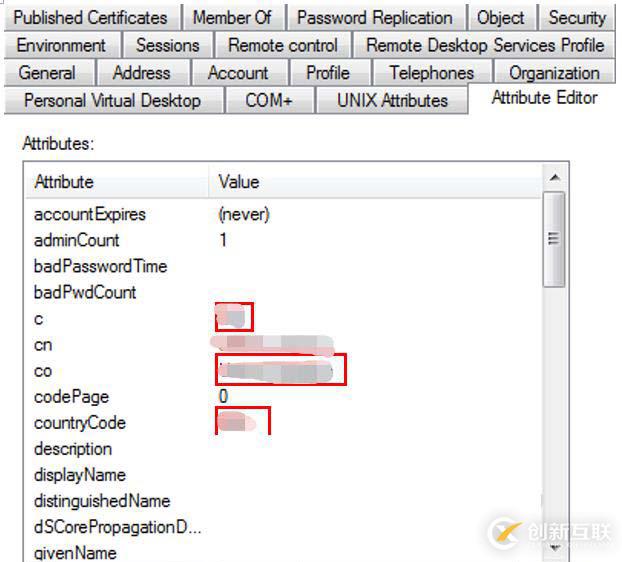Open the Environment tab
The height and width of the screenshot is (562, 622).
(61, 45)
